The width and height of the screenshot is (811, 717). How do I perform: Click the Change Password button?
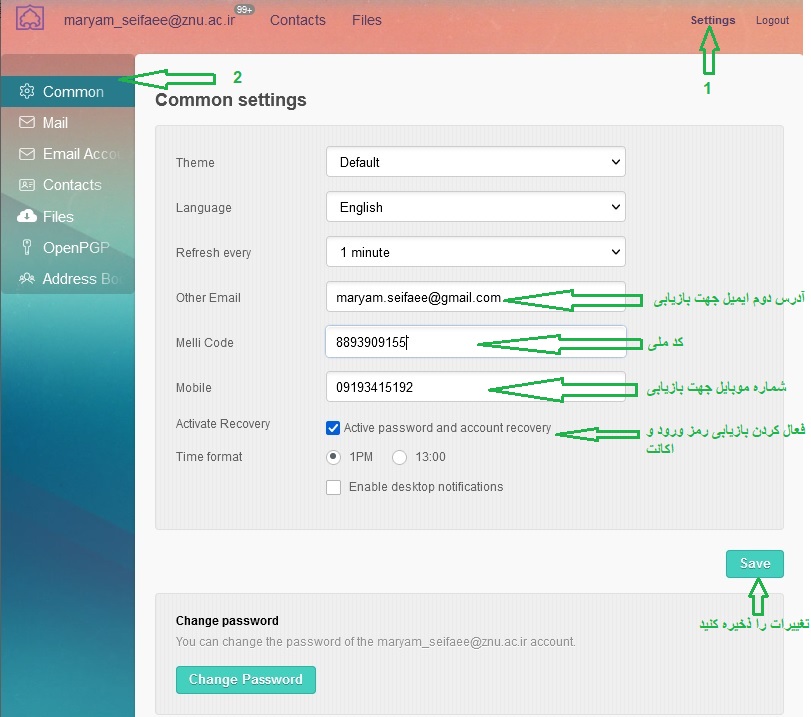tap(246, 679)
